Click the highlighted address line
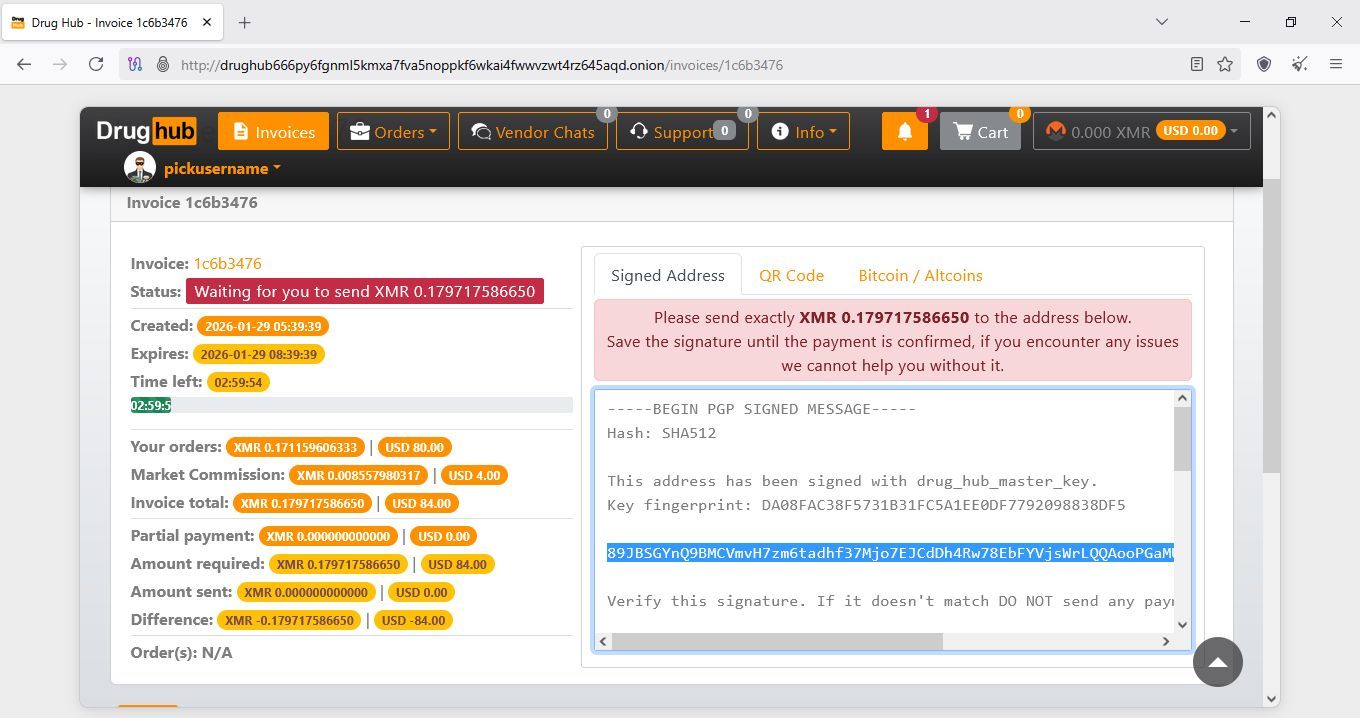 [890, 553]
